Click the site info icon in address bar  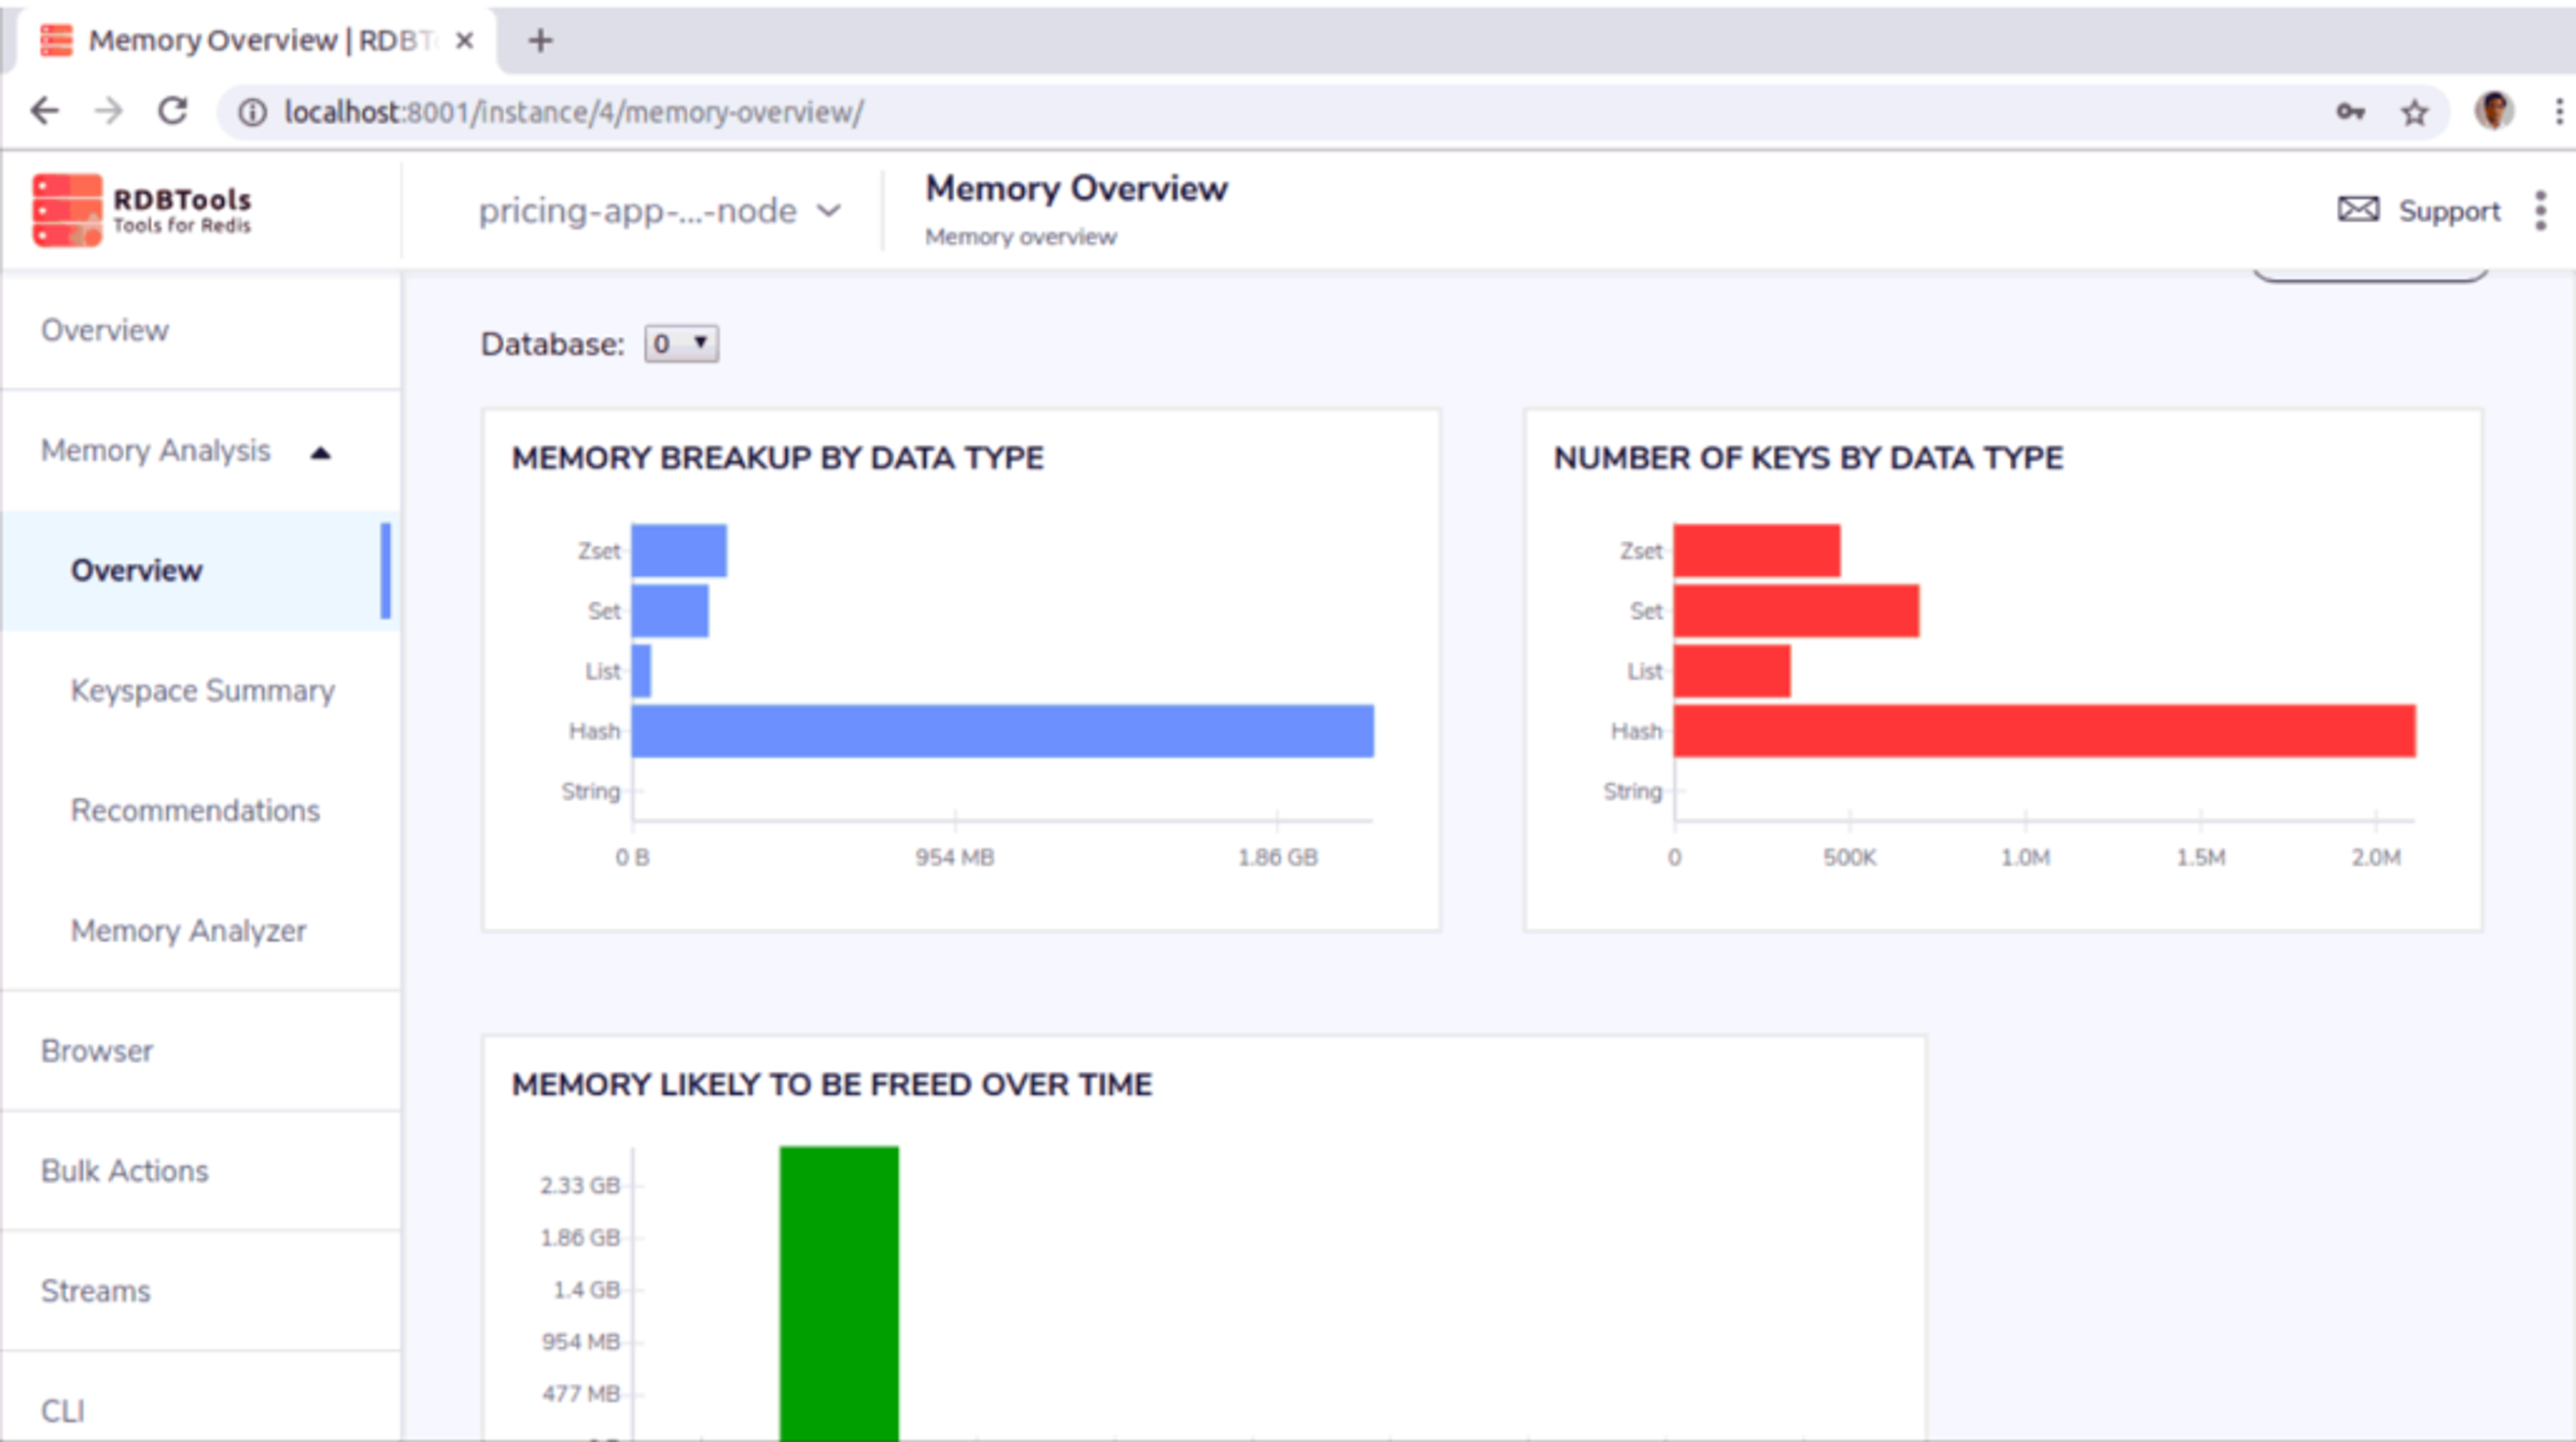tap(252, 112)
